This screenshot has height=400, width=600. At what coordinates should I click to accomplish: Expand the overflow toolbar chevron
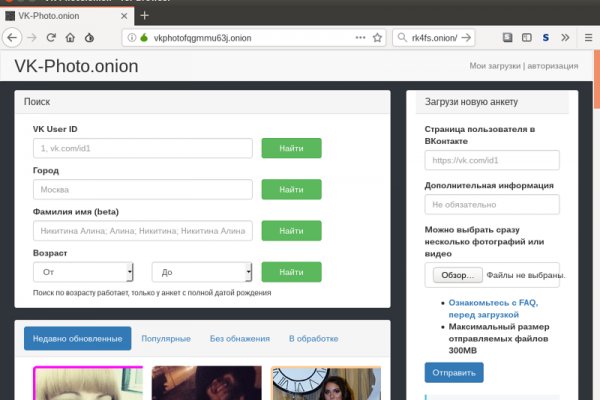pyautogui.click(x=565, y=38)
